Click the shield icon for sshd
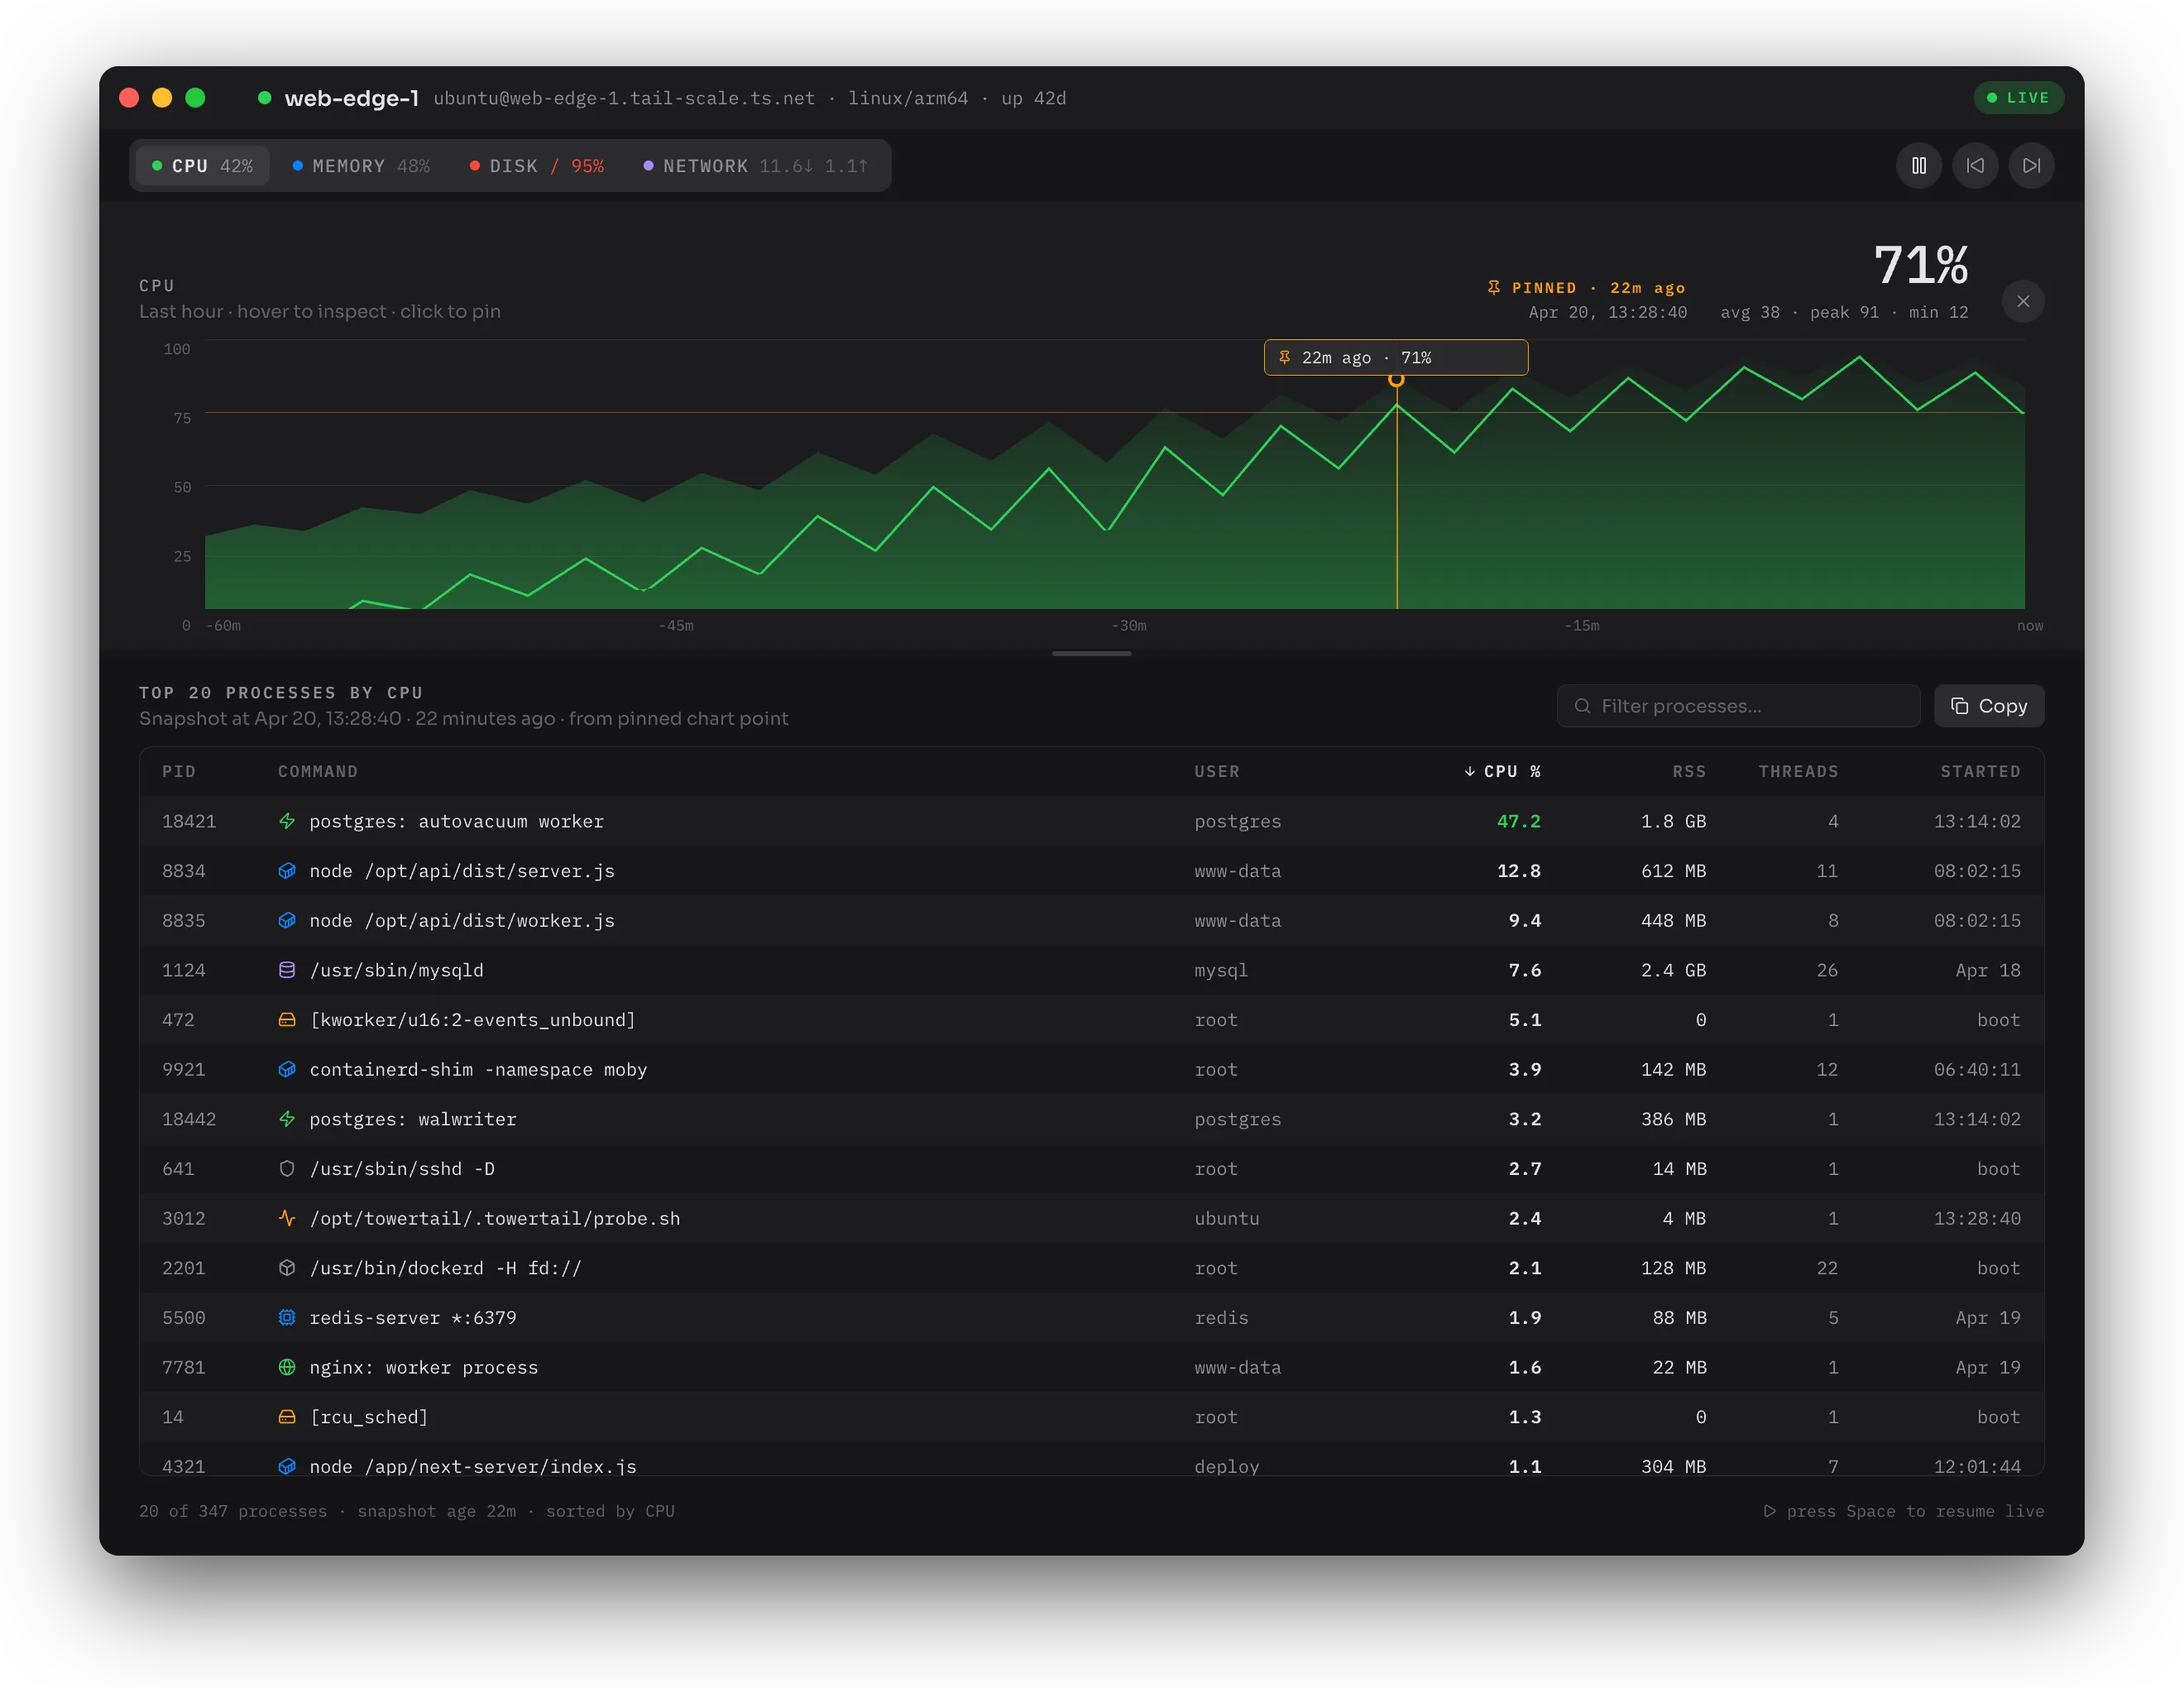 pos(287,1168)
